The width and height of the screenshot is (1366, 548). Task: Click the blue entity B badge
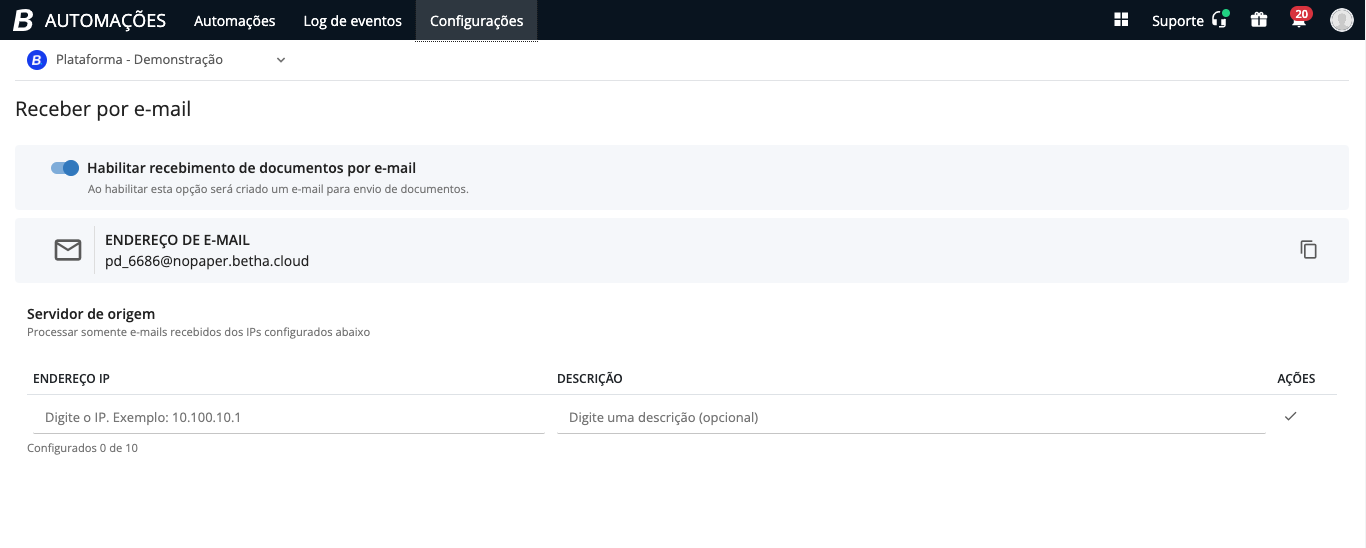point(37,60)
